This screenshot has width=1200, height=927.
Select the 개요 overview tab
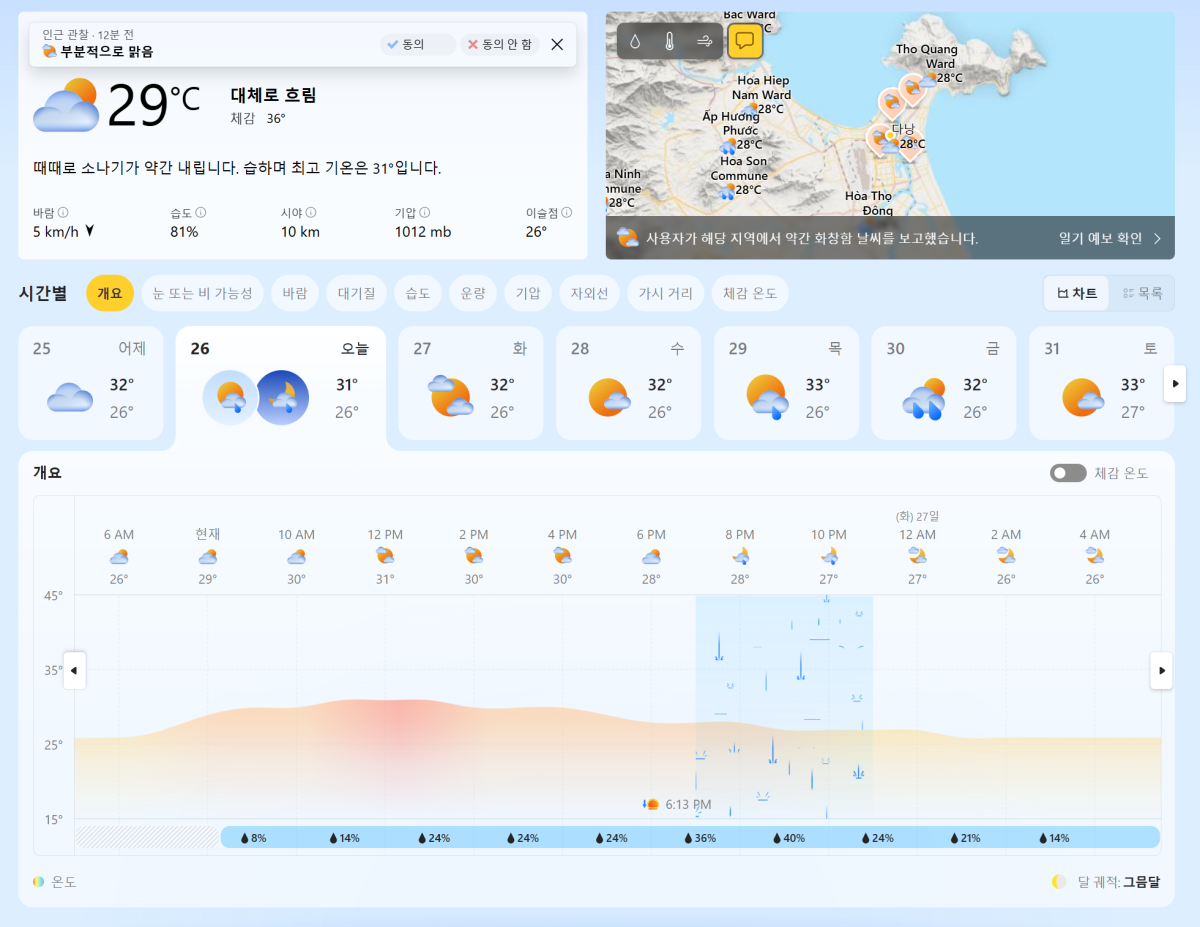(110, 293)
